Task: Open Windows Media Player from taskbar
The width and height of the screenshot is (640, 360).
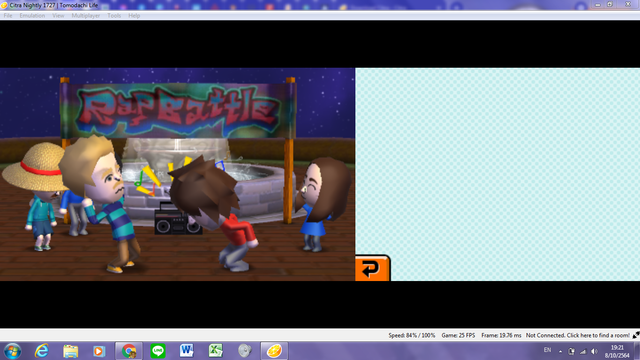Action: pos(99,351)
